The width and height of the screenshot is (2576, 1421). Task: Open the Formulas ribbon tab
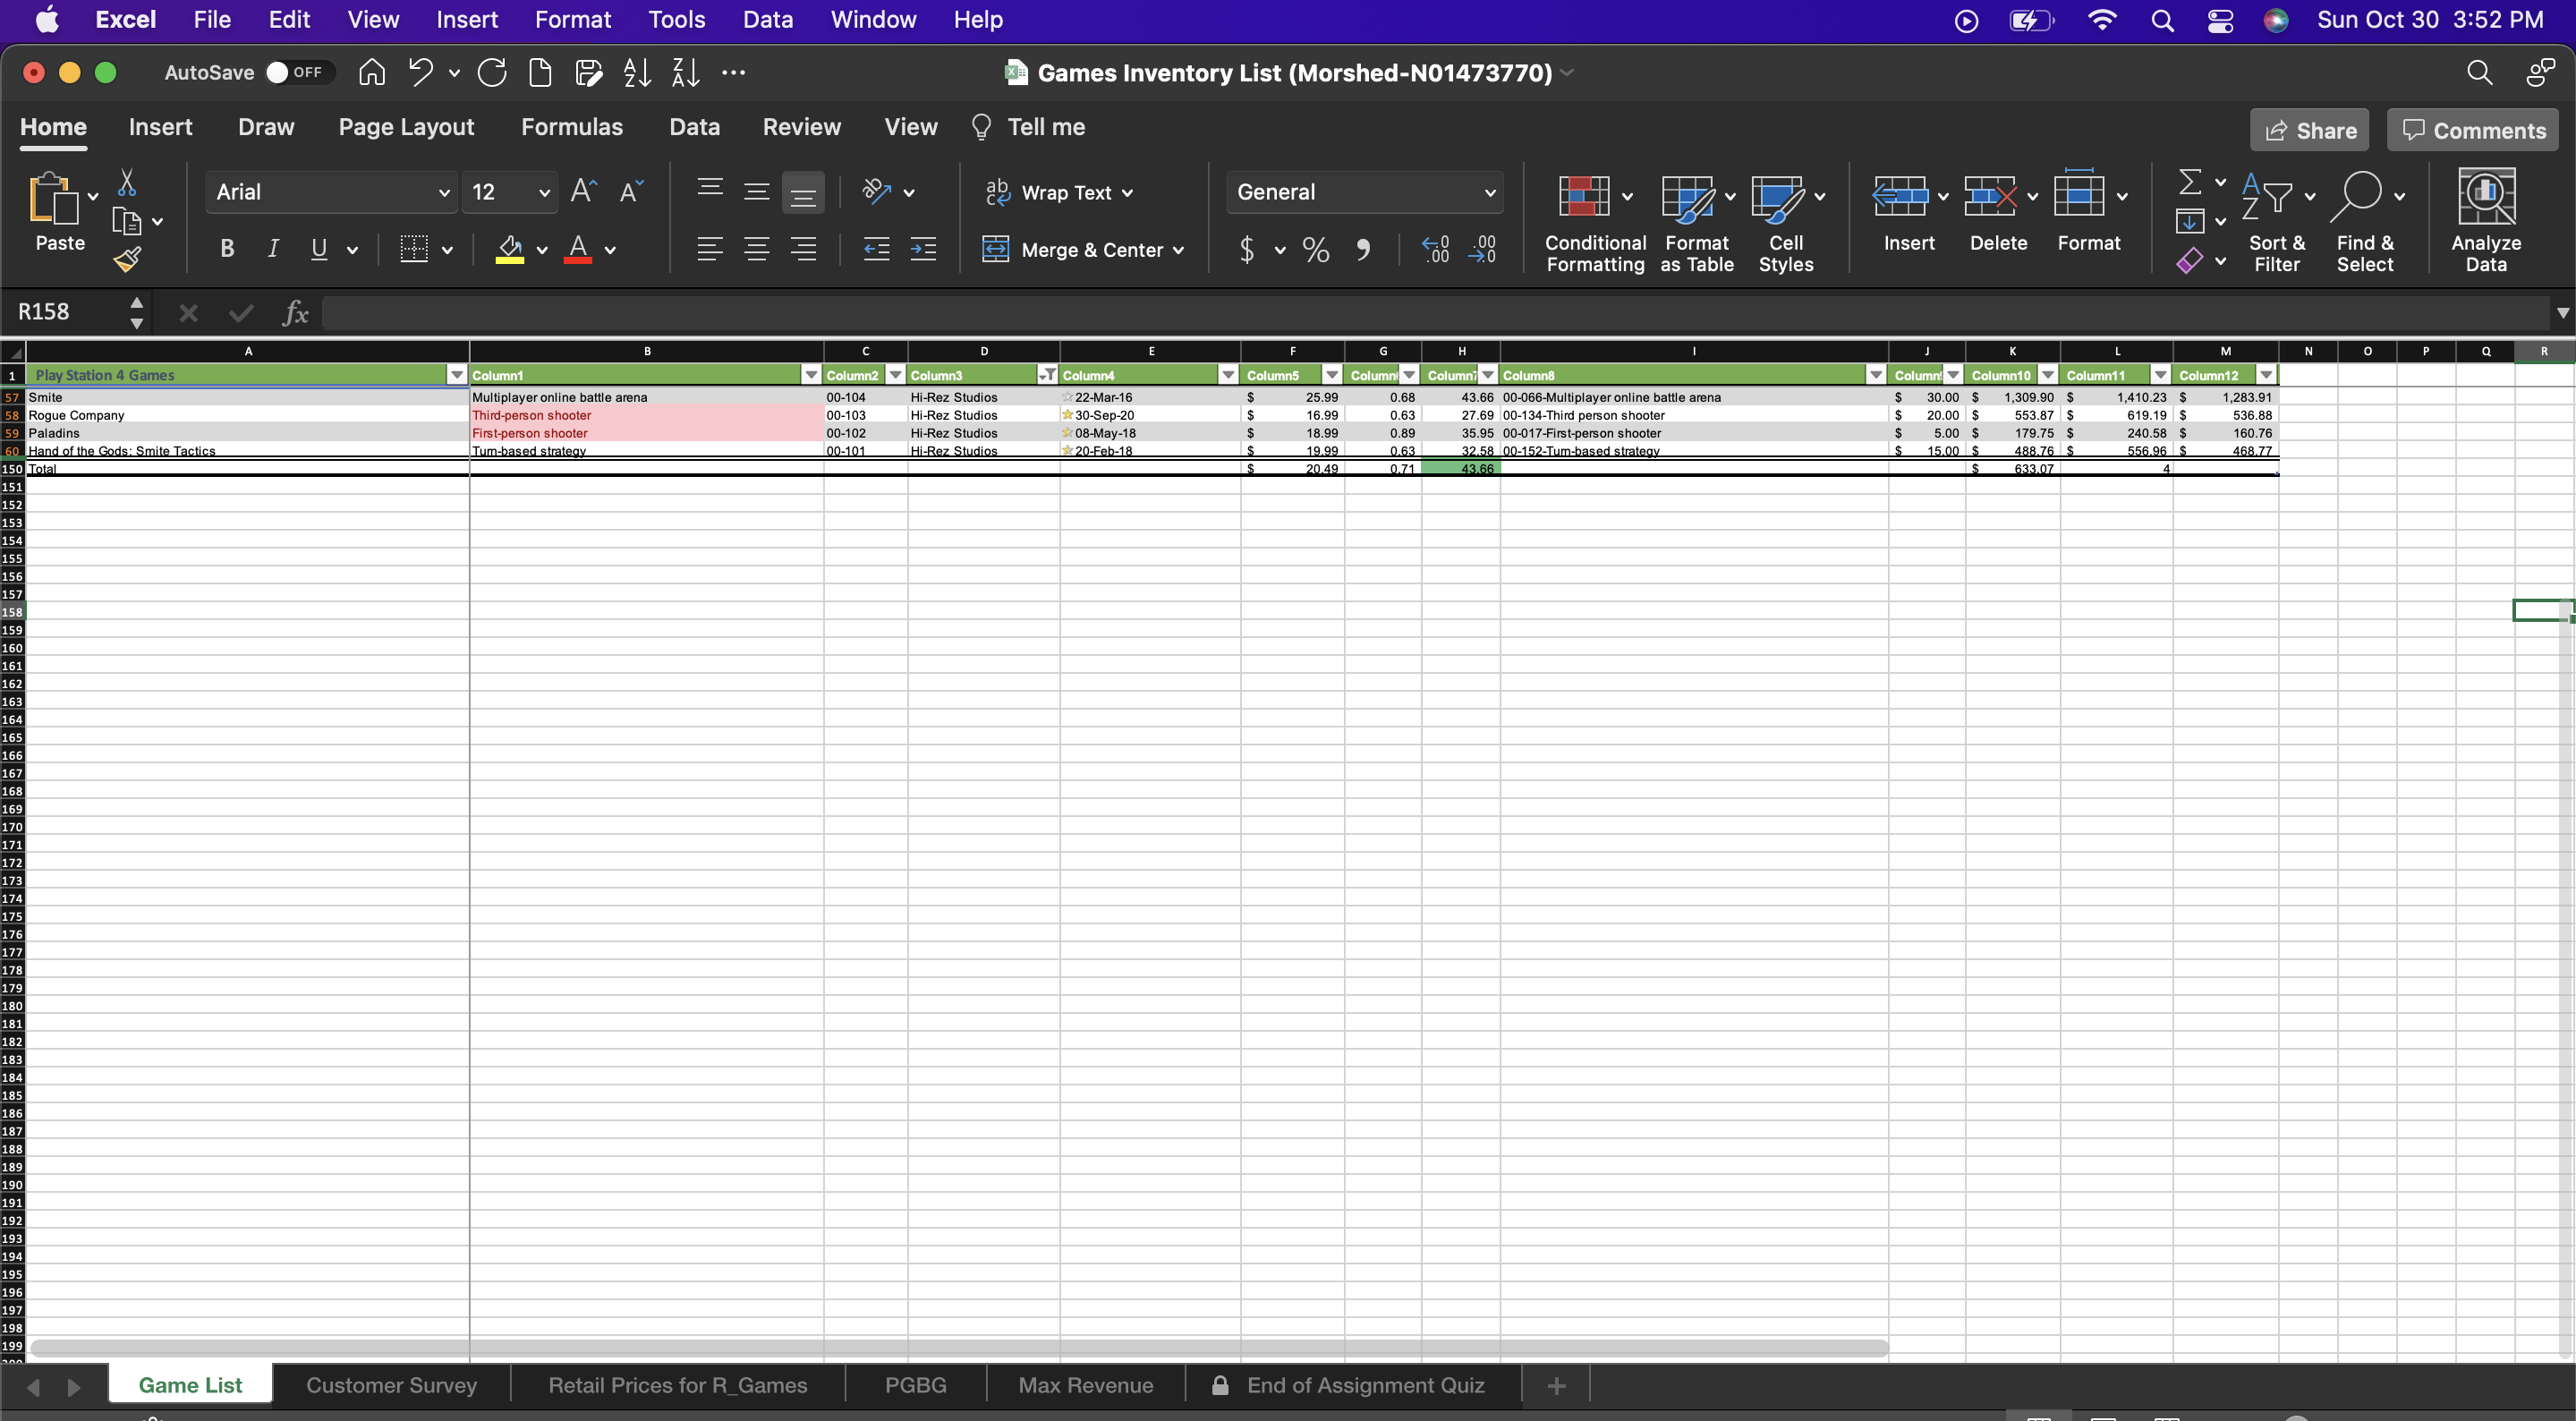point(573,127)
